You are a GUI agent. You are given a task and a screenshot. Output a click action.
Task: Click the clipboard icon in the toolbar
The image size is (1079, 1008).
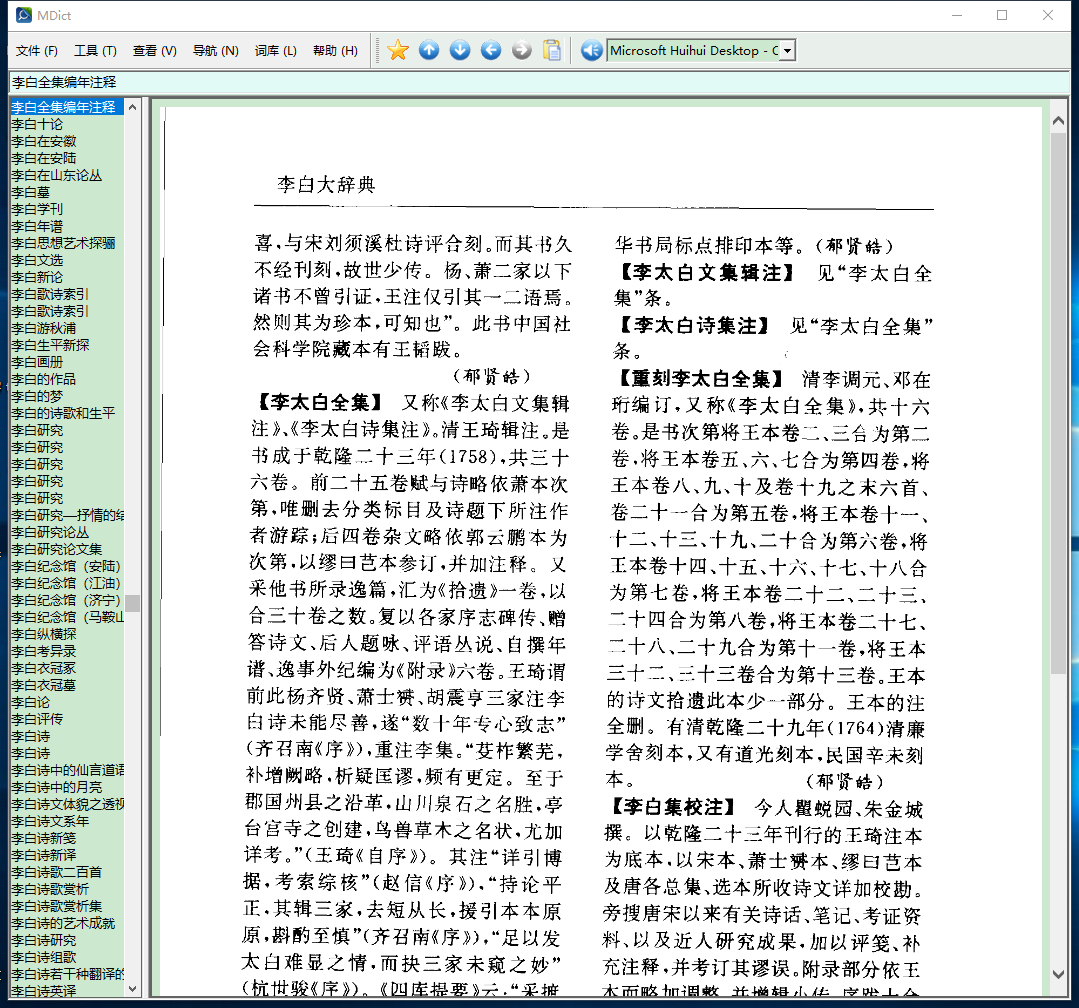coord(552,50)
